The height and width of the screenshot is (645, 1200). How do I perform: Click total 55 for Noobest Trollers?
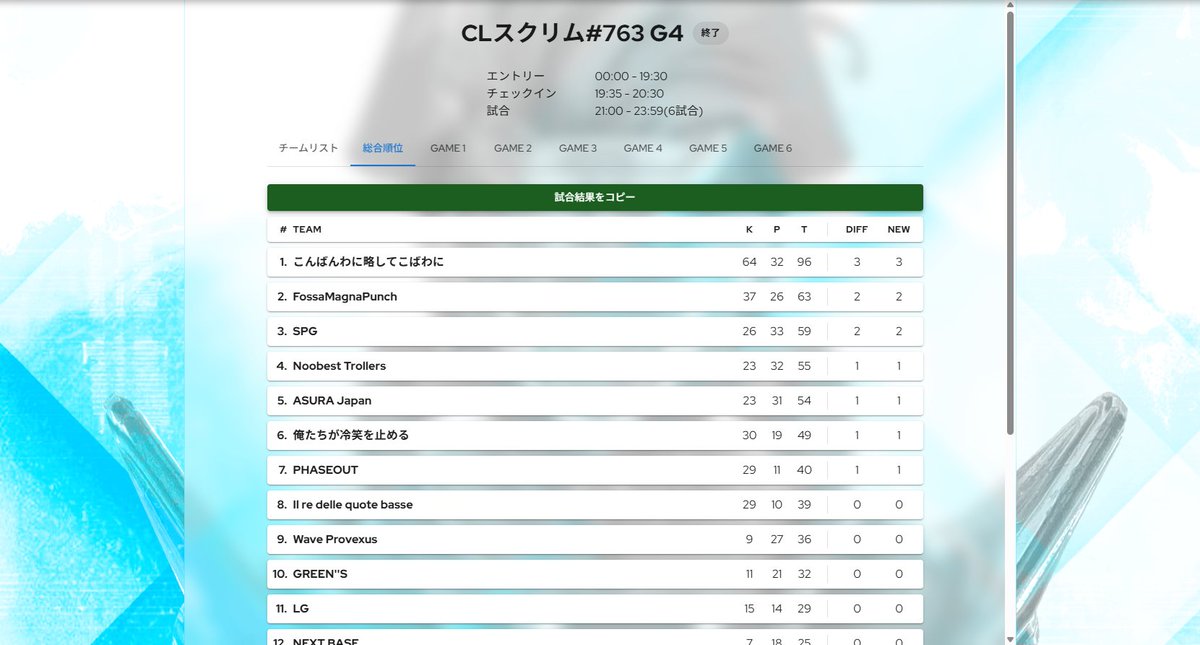[x=804, y=366]
